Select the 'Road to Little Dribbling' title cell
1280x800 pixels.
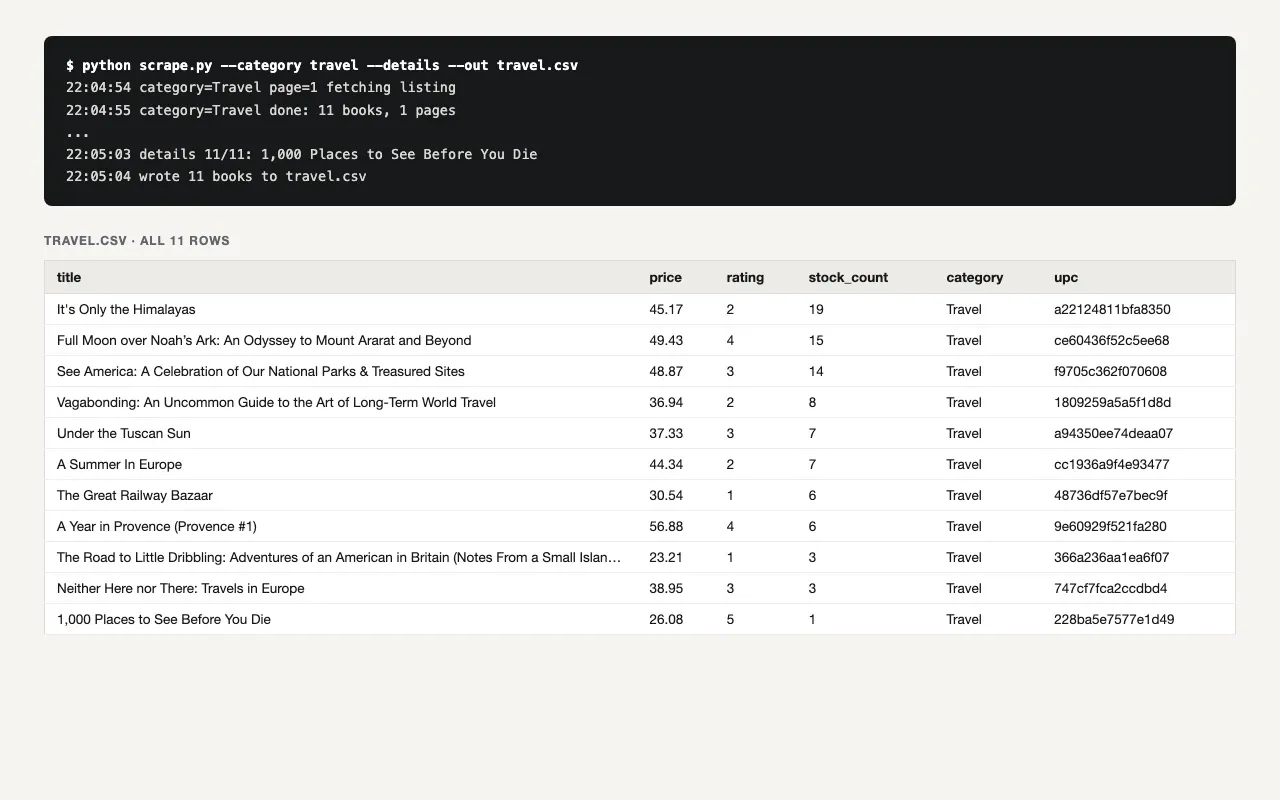[341, 557]
